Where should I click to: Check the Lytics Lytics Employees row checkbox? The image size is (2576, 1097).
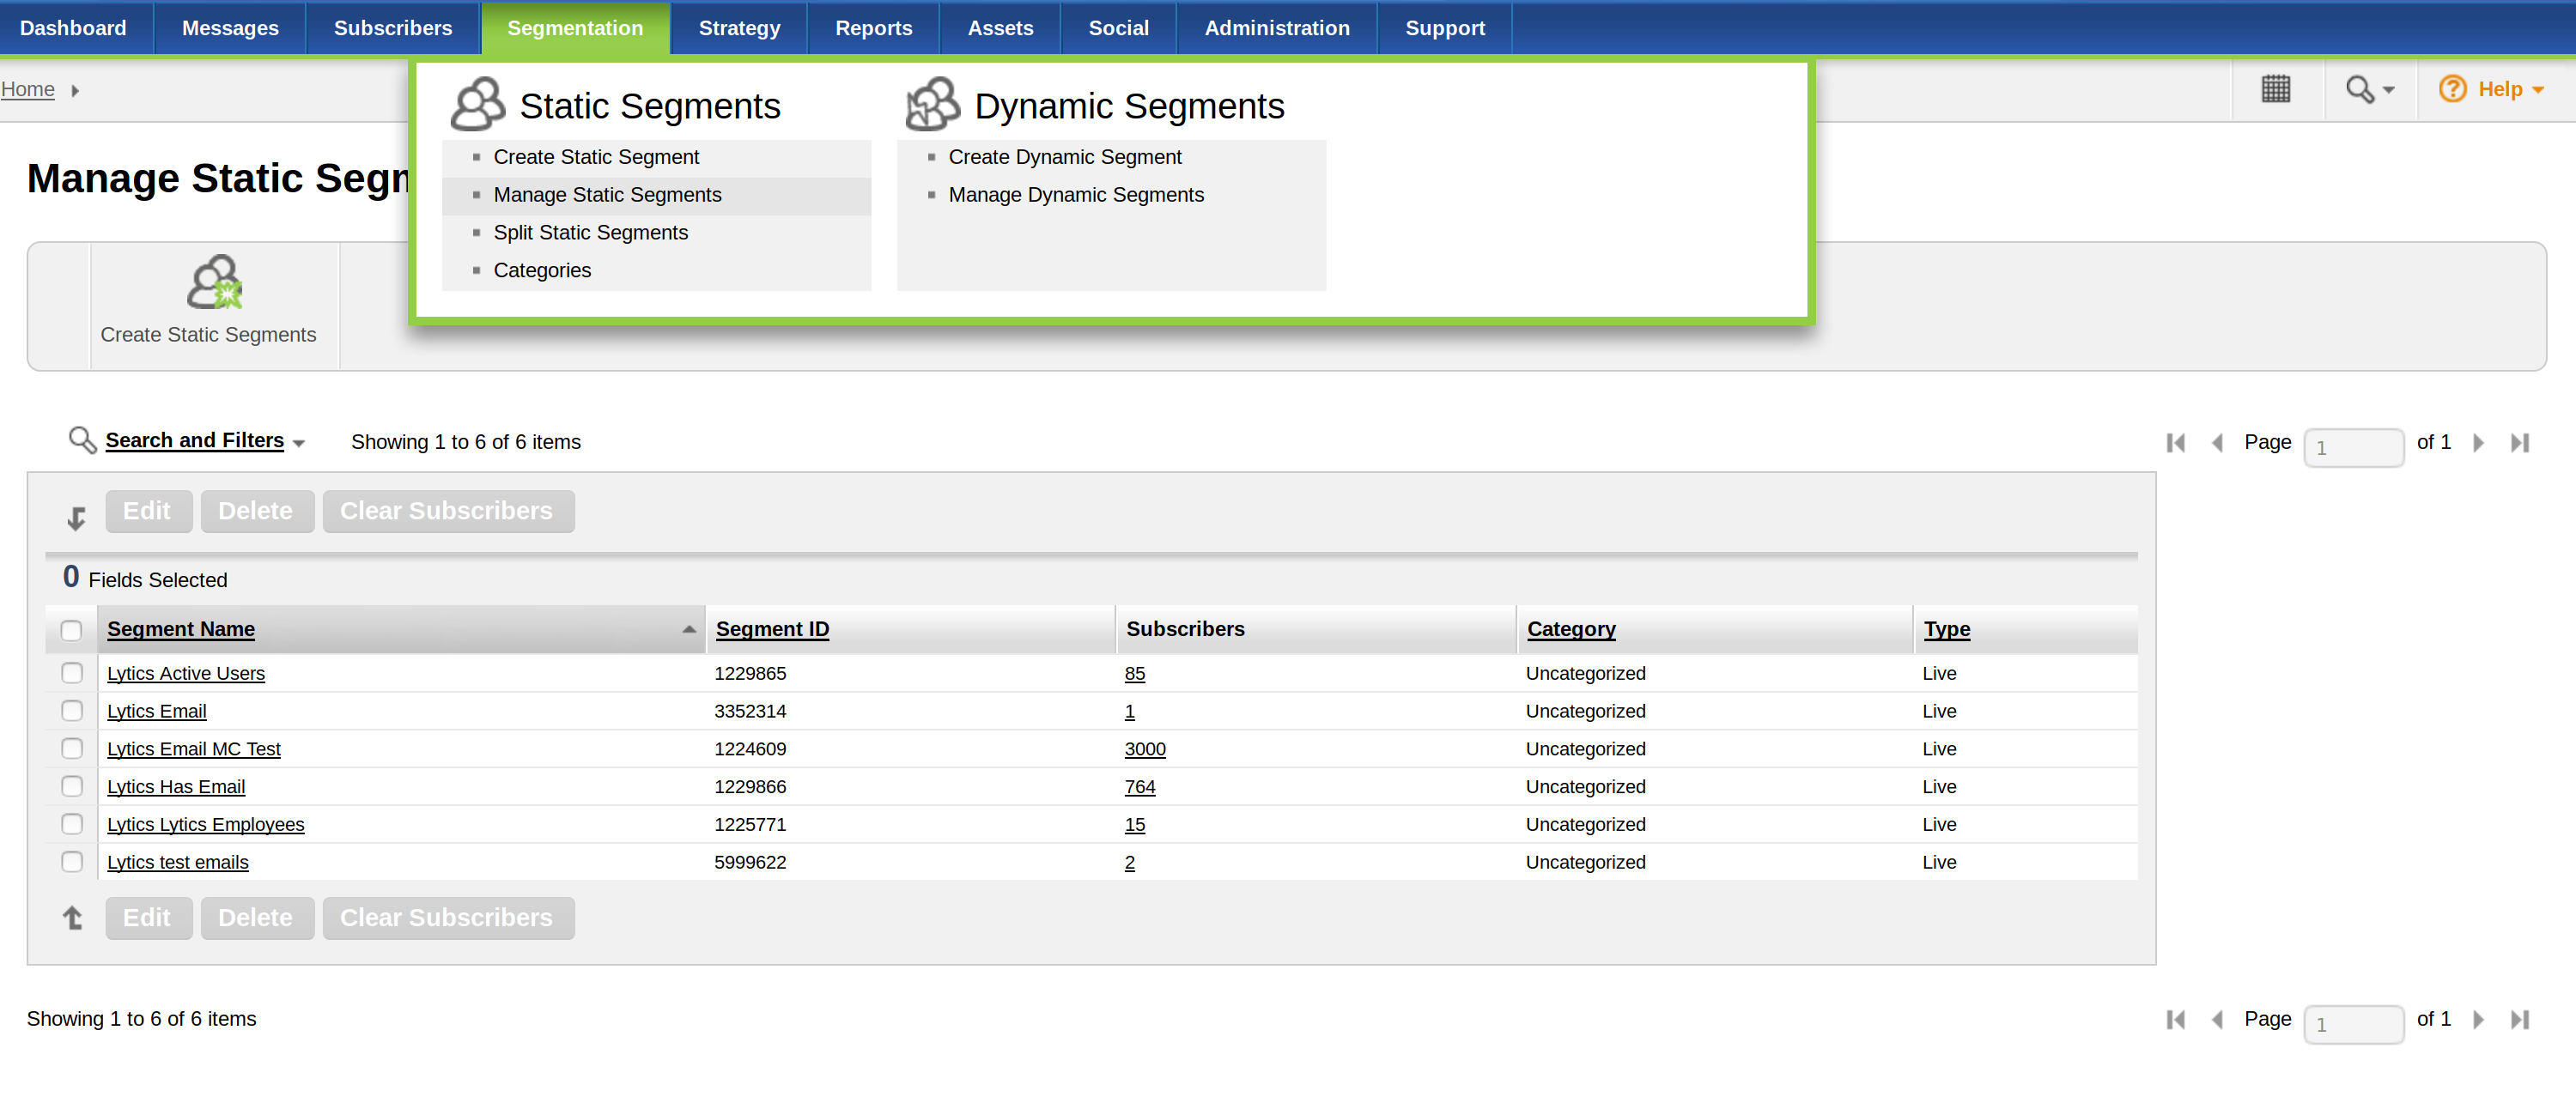pyautogui.click(x=72, y=823)
